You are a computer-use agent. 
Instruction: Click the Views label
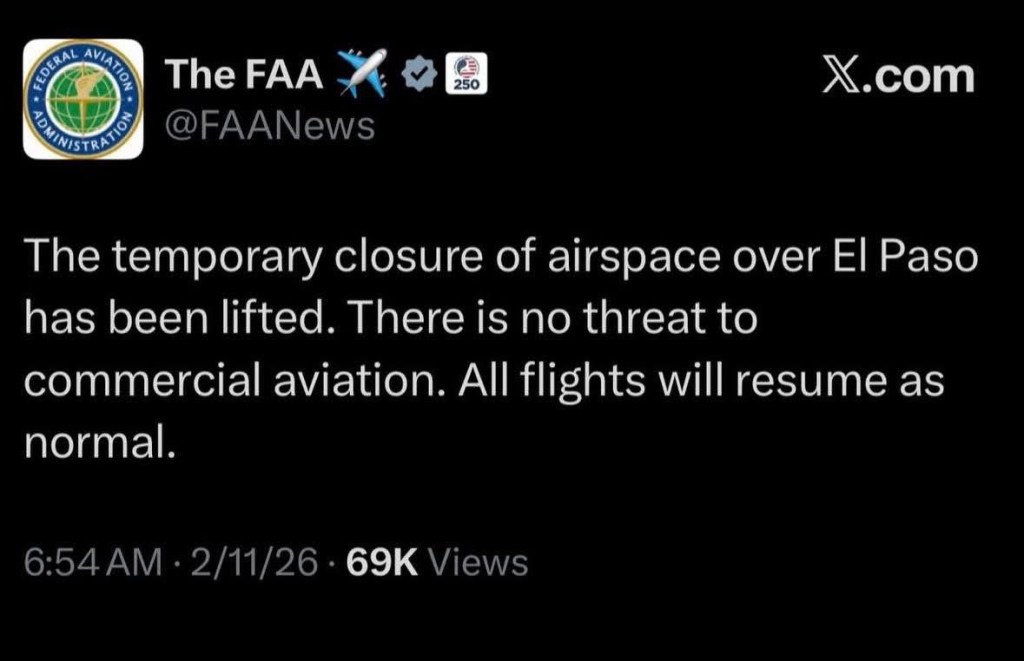[477, 563]
